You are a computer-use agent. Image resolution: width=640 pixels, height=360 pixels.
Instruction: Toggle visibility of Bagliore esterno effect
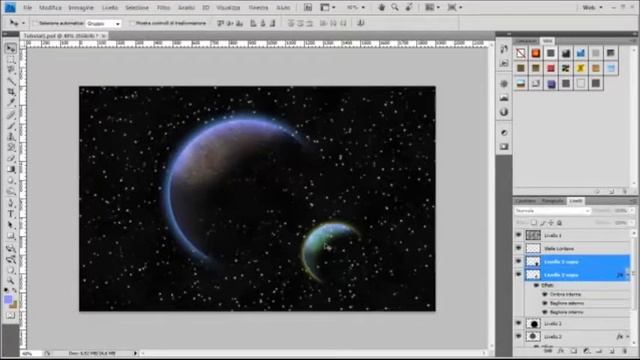(x=544, y=303)
